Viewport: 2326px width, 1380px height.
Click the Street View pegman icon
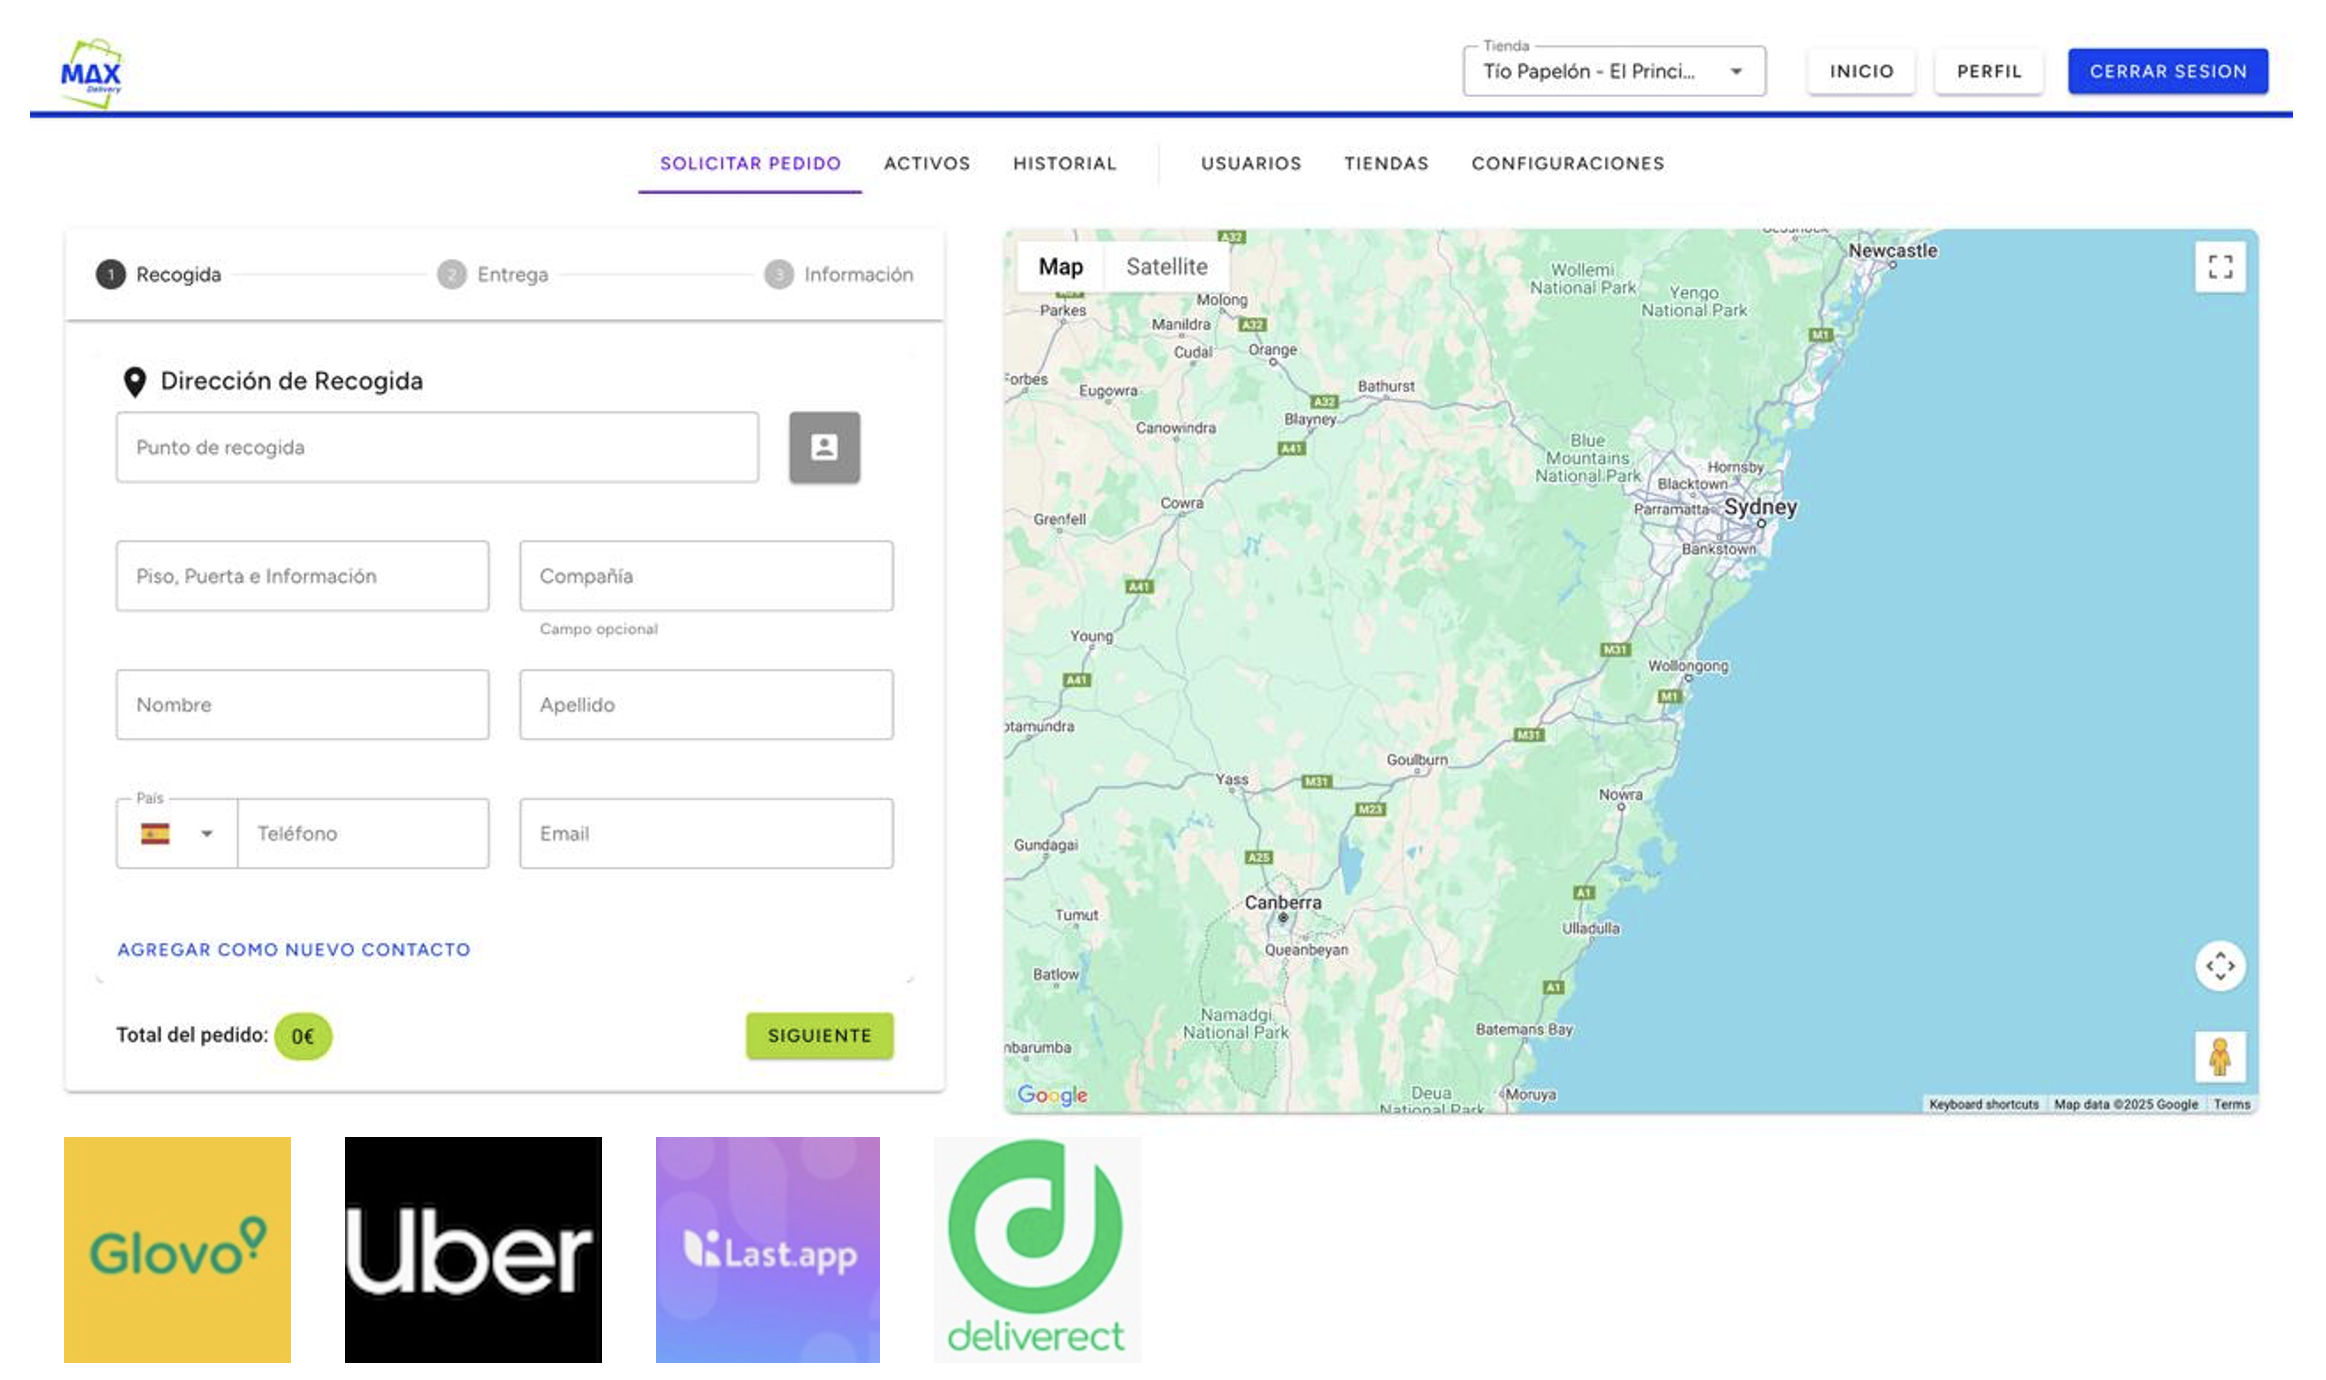(2219, 1056)
